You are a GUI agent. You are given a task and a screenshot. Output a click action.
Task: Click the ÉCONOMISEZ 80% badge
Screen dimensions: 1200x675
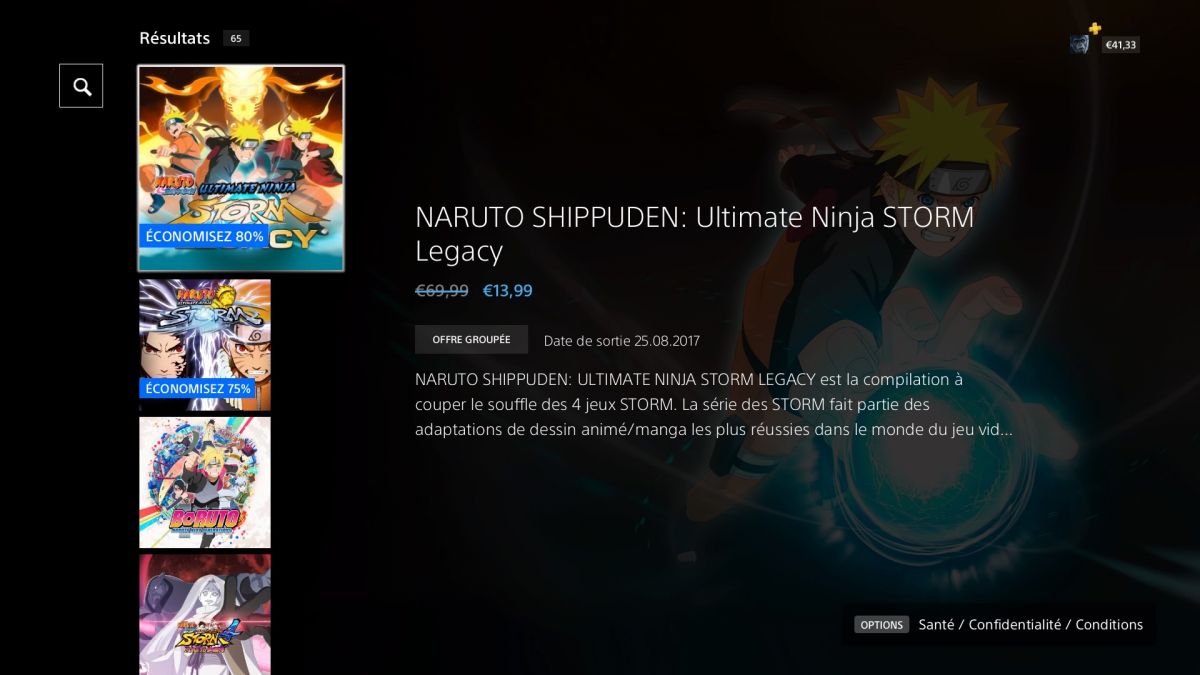click(204, 237)
